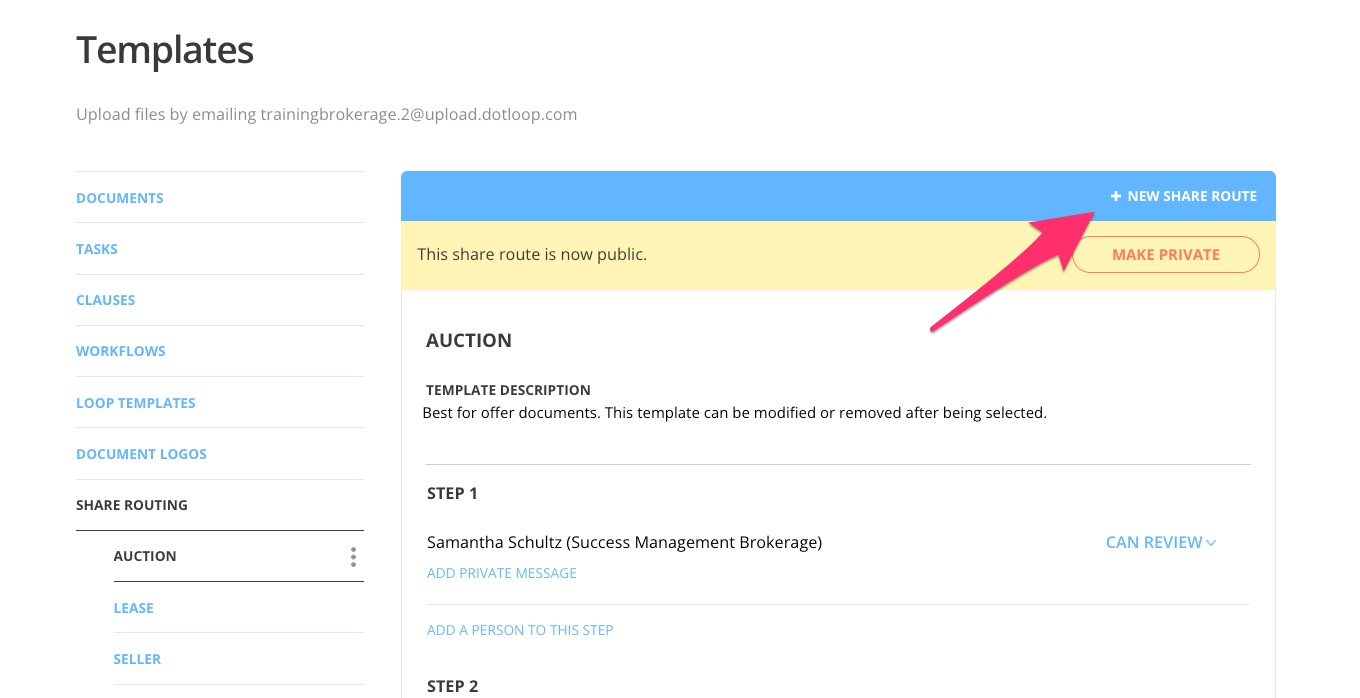The image size is (1360, 698).
Task: Open DOCUMENT LOGOS
Action: tap(141, 453)
